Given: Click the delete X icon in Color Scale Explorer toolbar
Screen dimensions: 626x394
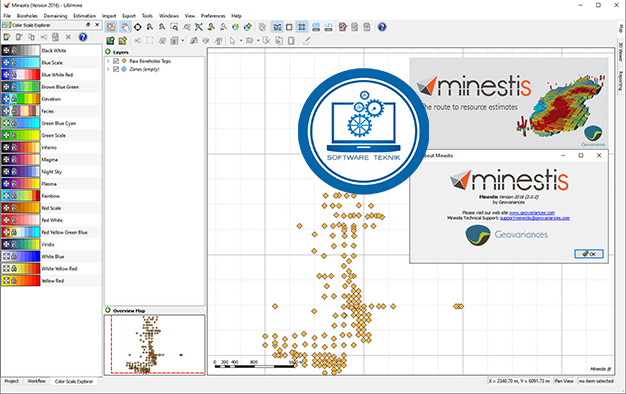Looking at the screenshot, I should [x=68, y=37].
